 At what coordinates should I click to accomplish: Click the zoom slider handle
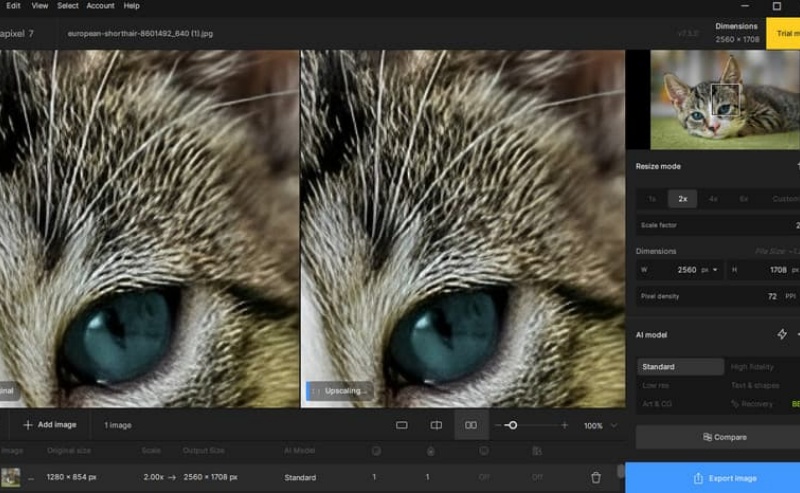tap(512, 425)
